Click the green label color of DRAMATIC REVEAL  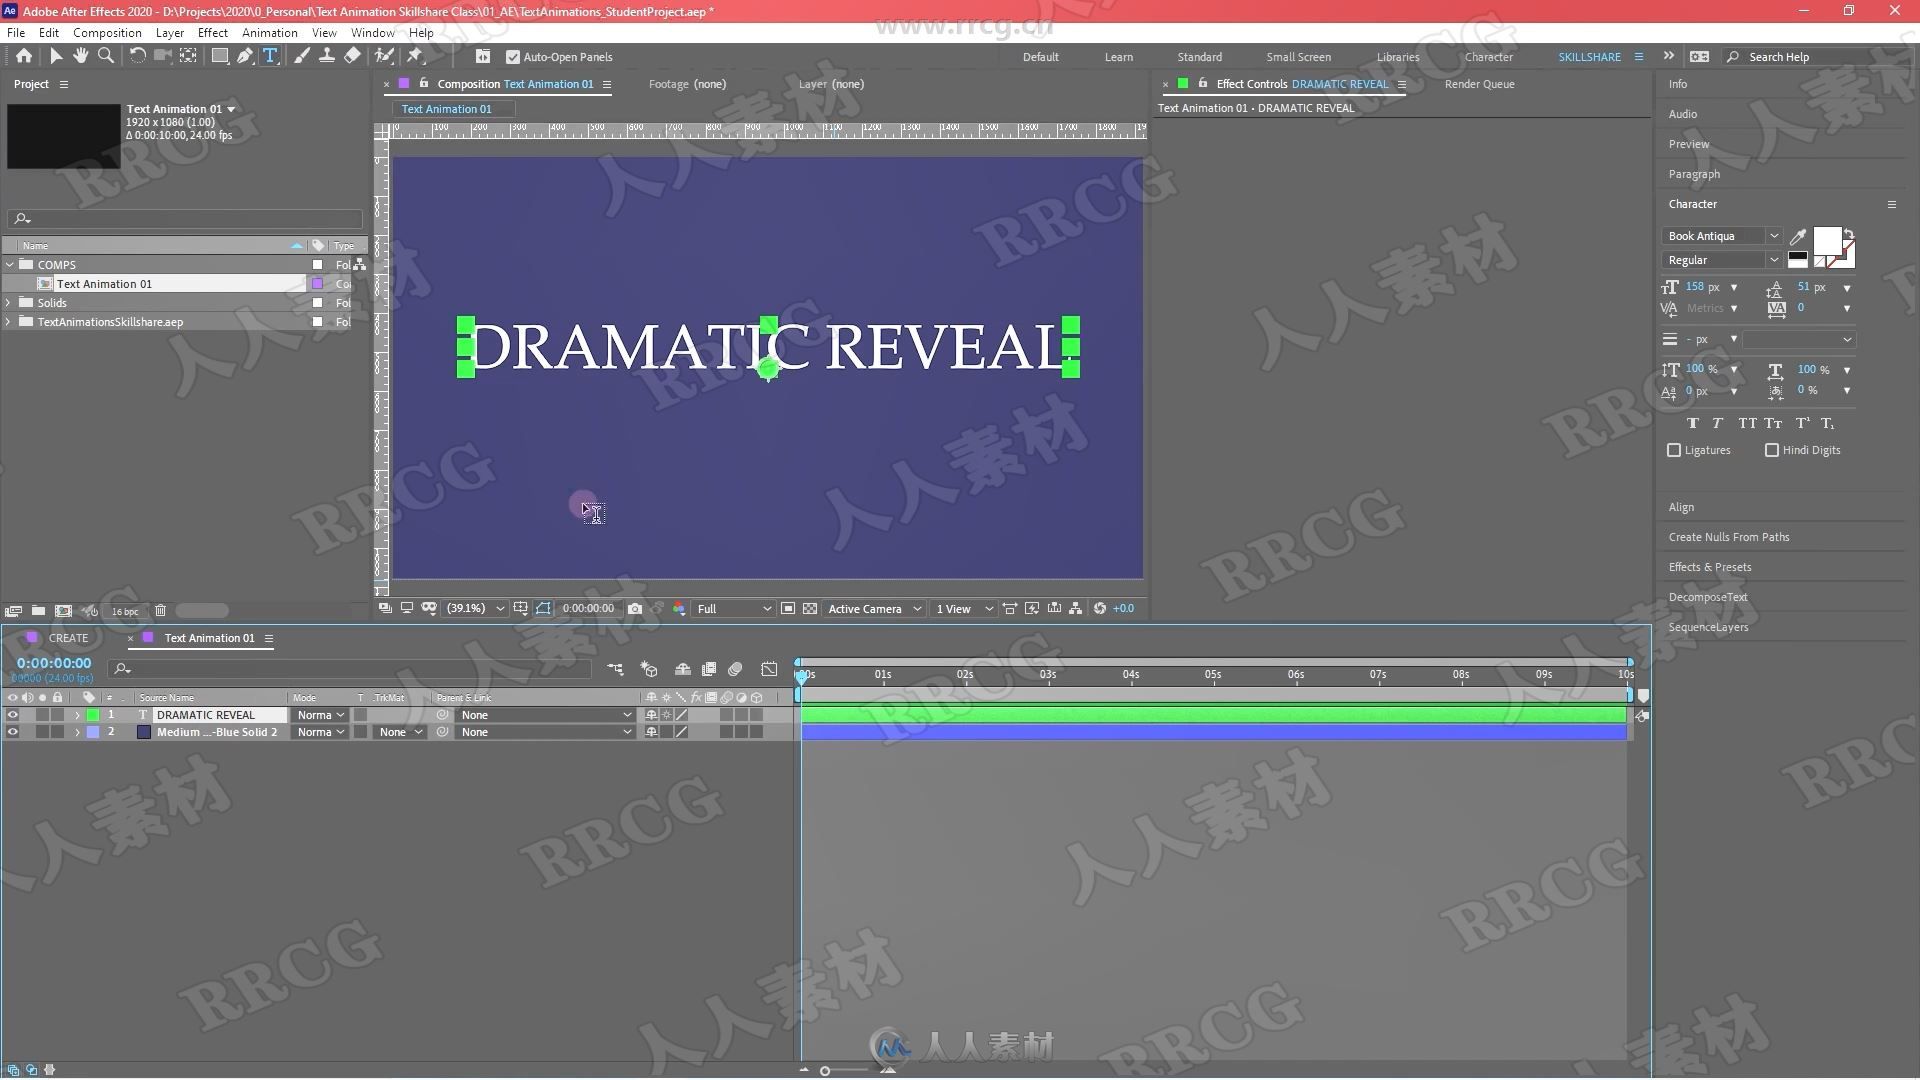tap(93, 715)
